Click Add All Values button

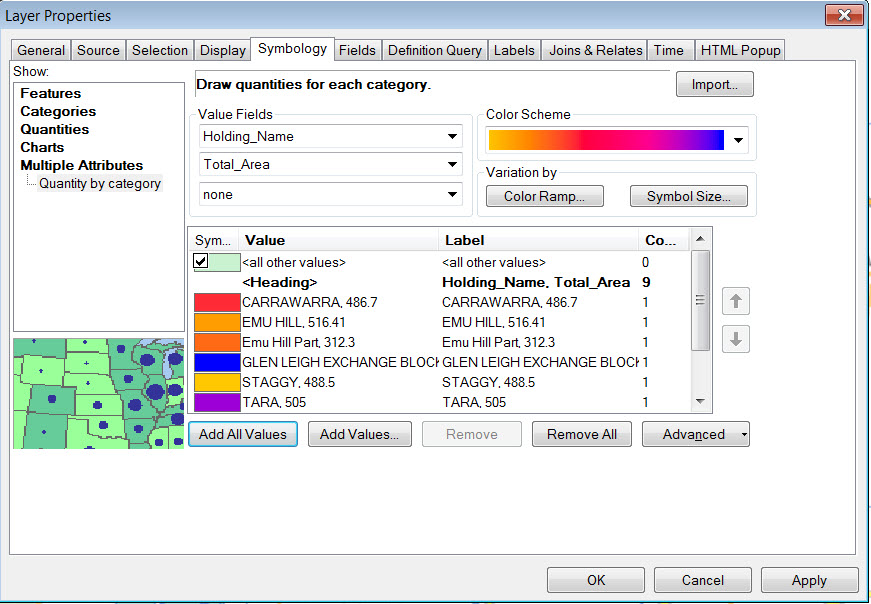click(x=243, y=435)
